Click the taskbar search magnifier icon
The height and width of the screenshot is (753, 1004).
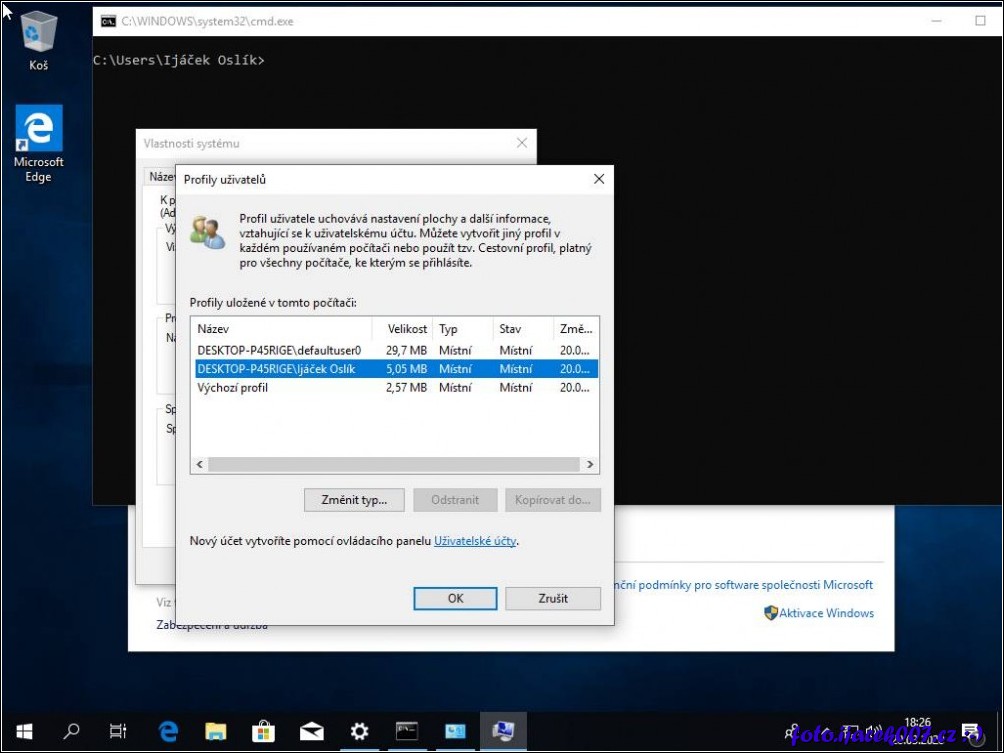point(71,731)
